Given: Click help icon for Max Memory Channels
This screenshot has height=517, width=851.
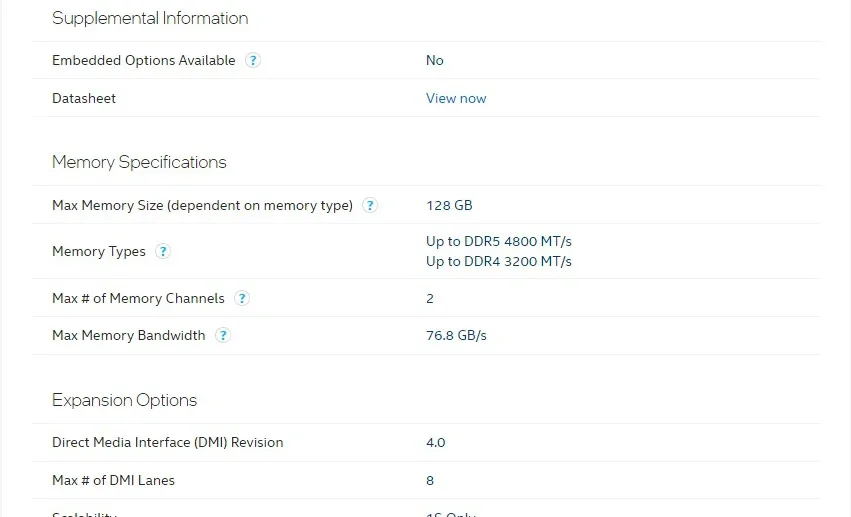Looking at the screenshot, I should 242,298.
